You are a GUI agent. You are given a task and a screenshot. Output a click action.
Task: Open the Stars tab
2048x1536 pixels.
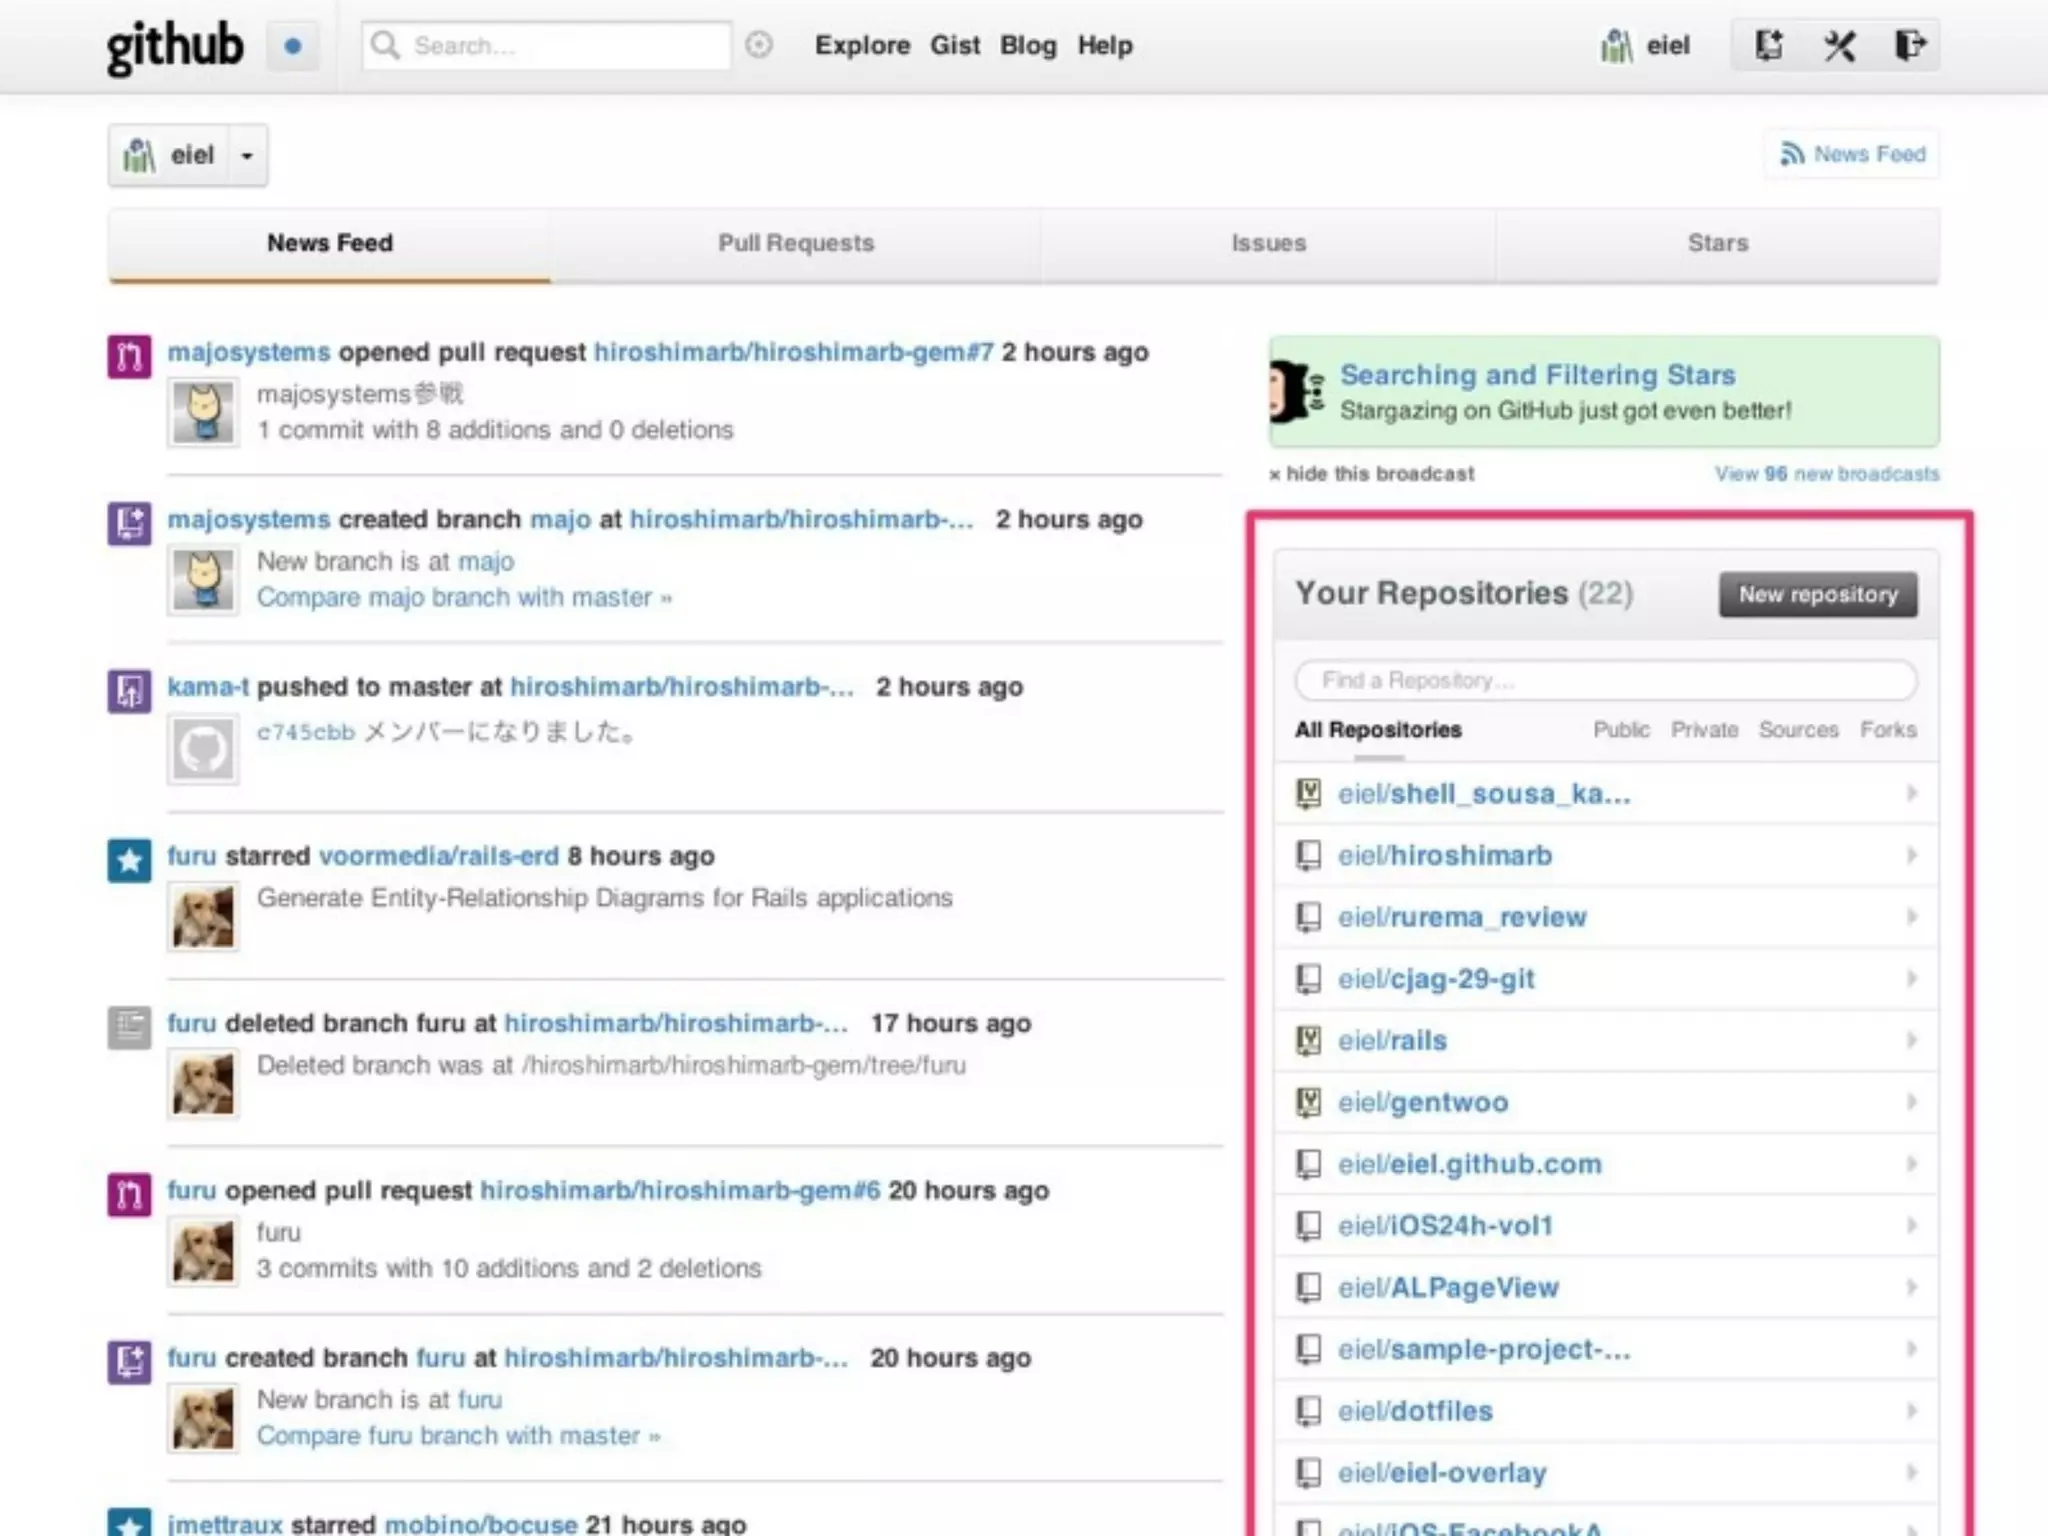point(1717,243)
